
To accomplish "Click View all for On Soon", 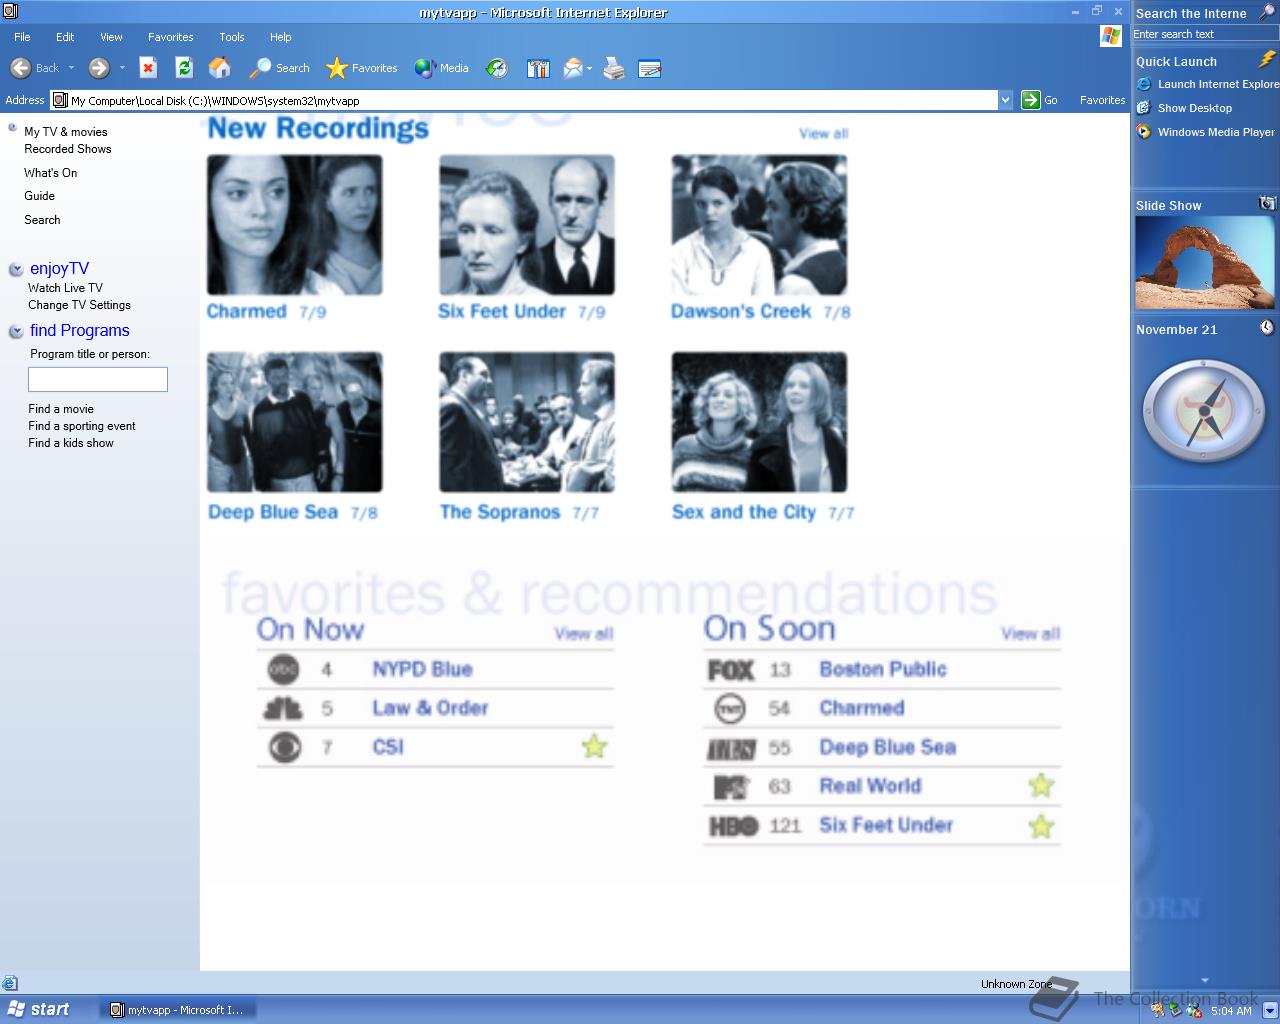I will (x=1031, y=634).
